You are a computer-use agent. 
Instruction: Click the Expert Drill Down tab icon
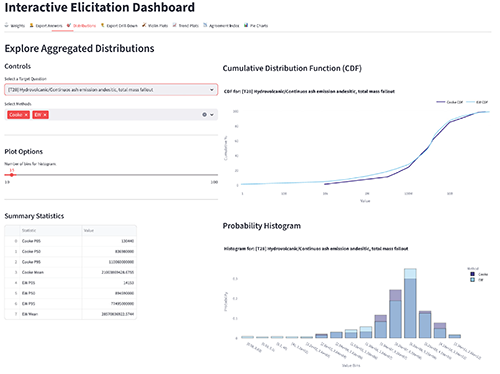[103, 25]
